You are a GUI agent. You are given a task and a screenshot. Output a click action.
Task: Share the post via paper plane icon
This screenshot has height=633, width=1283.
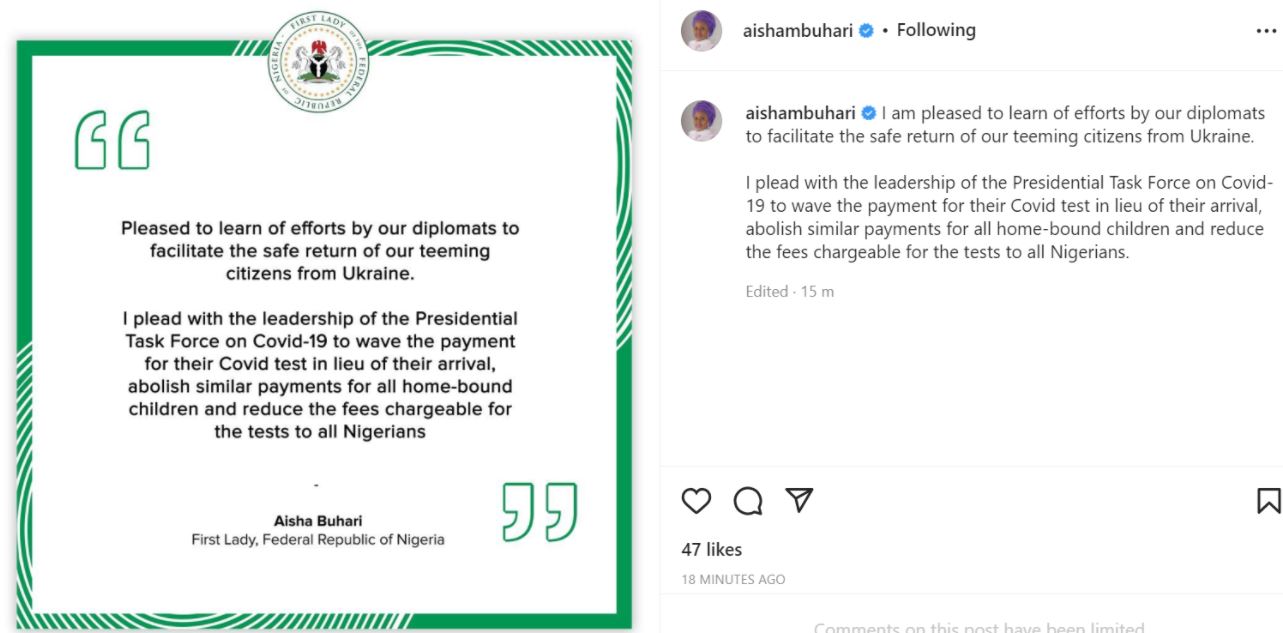pos(799,500)
